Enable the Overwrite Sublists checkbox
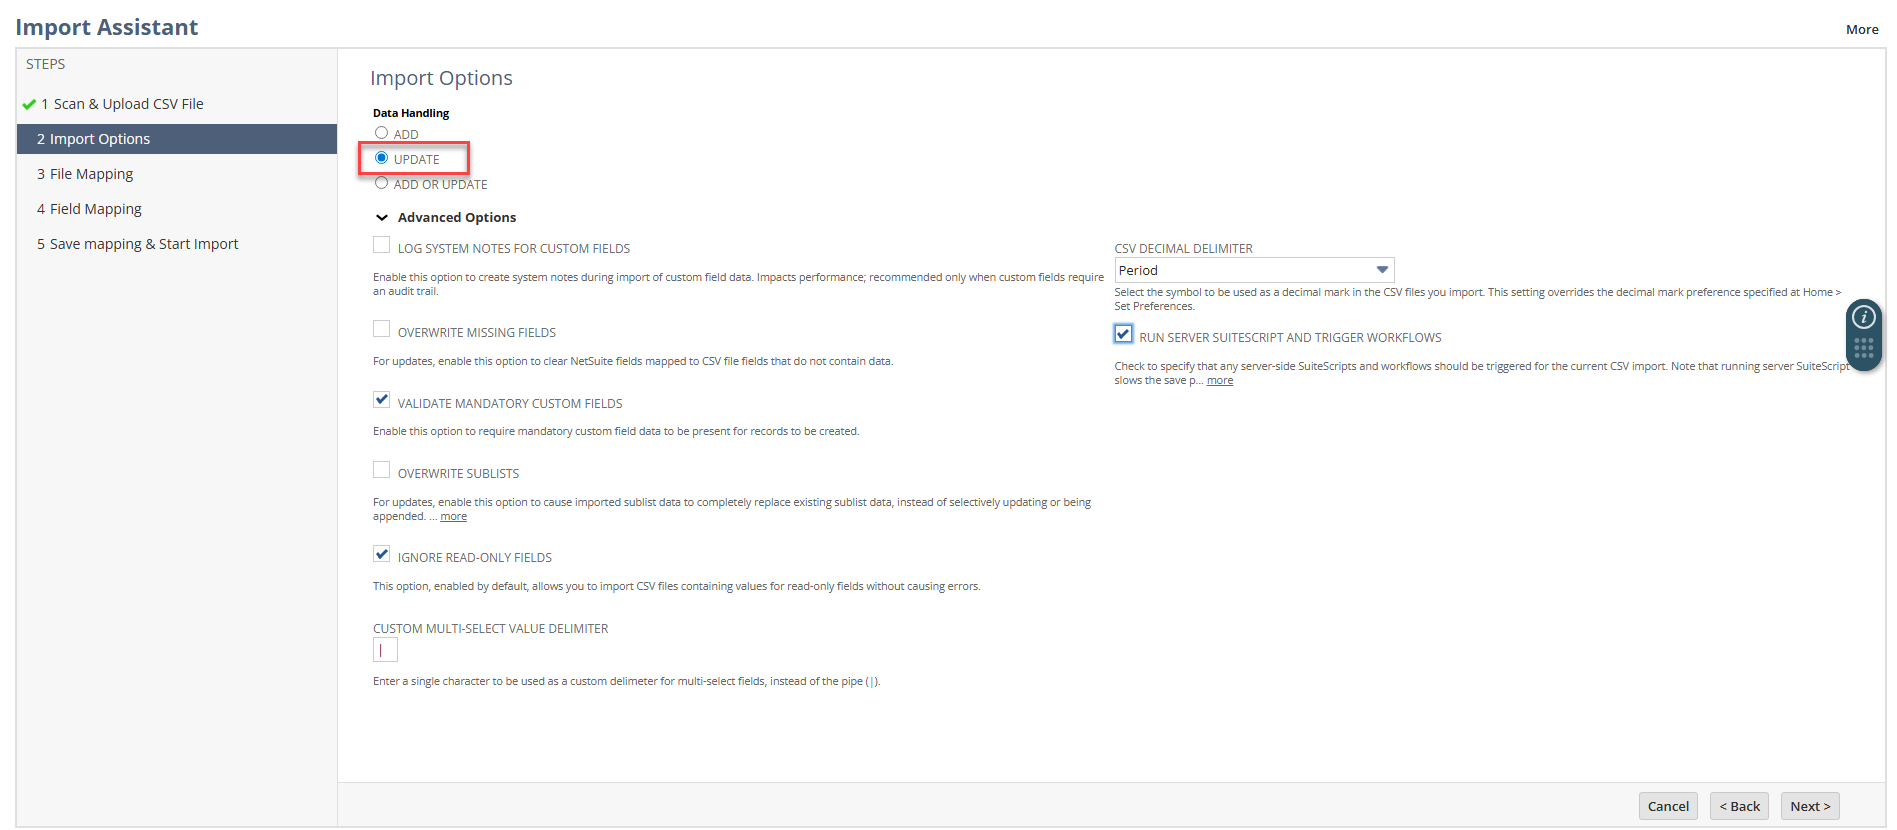The width and height of the screenshot is (1897, 830). point(381,470)
